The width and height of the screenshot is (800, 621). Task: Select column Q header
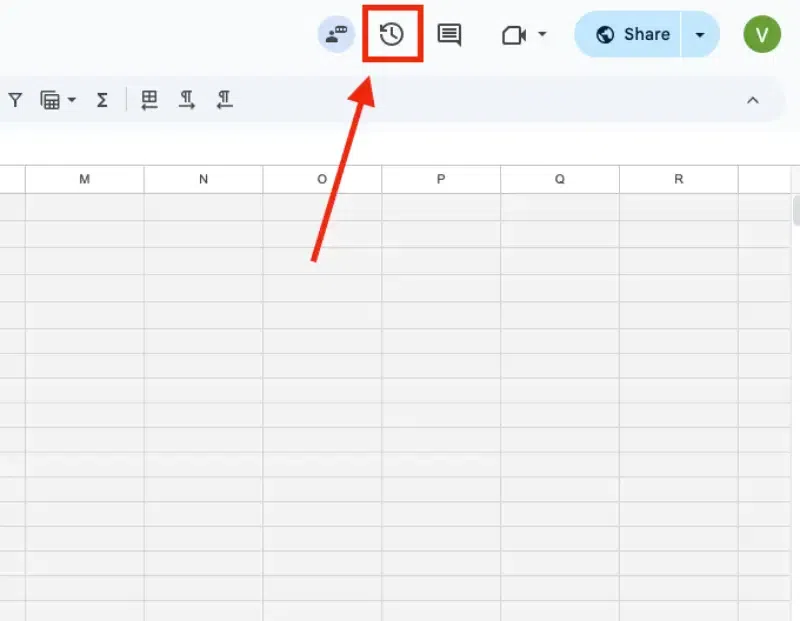(560, 179)
